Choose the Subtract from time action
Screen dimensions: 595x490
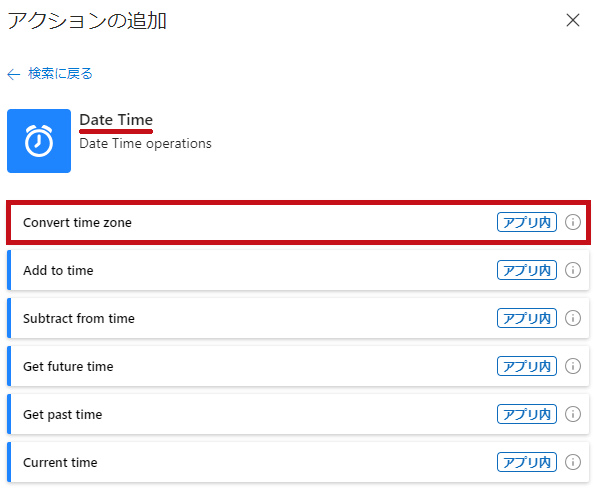tap(298, 318)
